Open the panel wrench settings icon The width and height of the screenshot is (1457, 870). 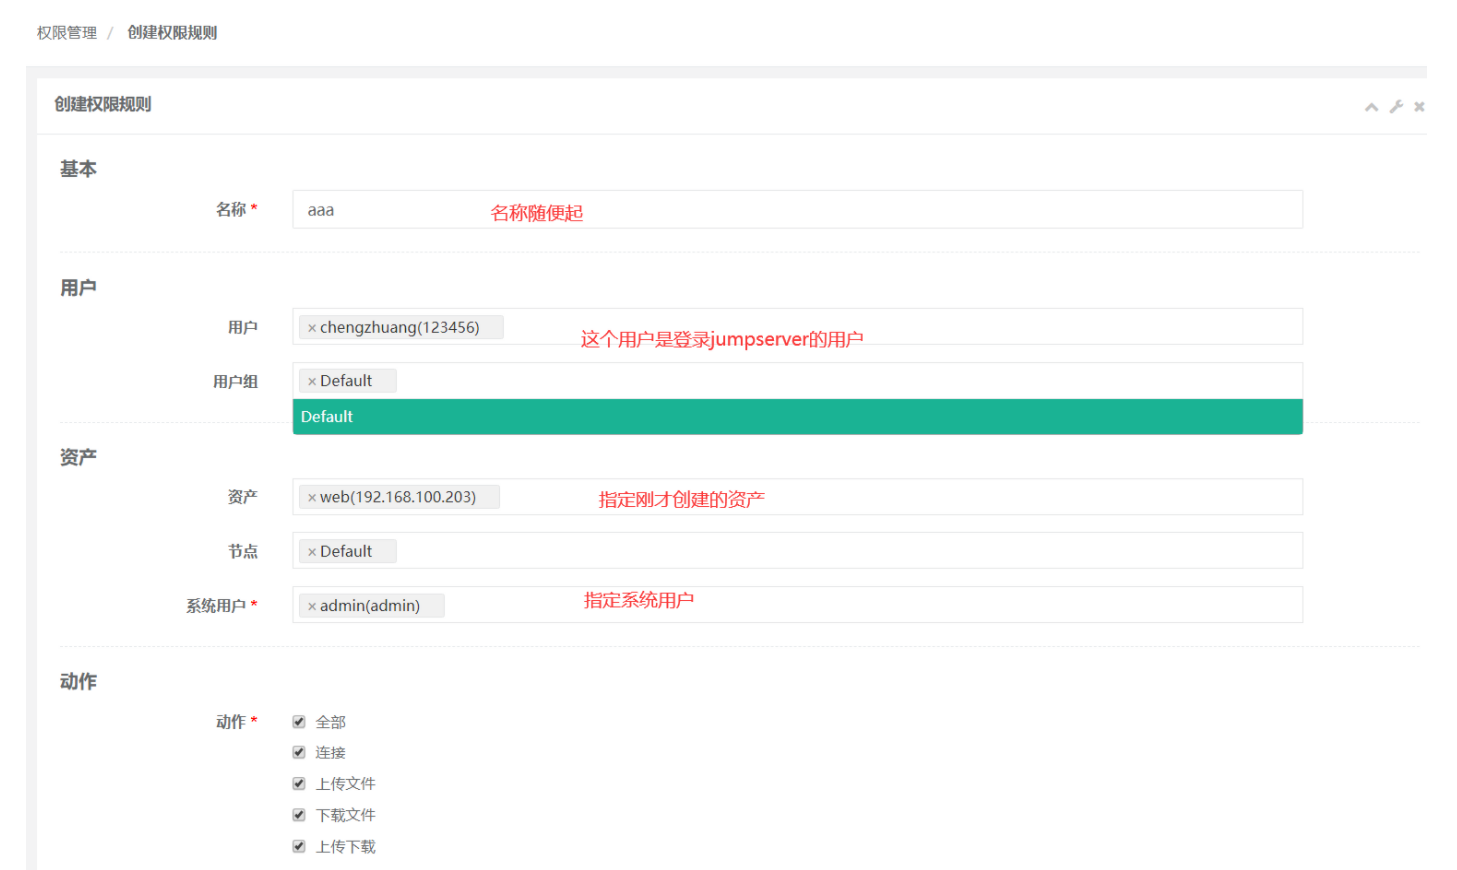(1396, 106)
